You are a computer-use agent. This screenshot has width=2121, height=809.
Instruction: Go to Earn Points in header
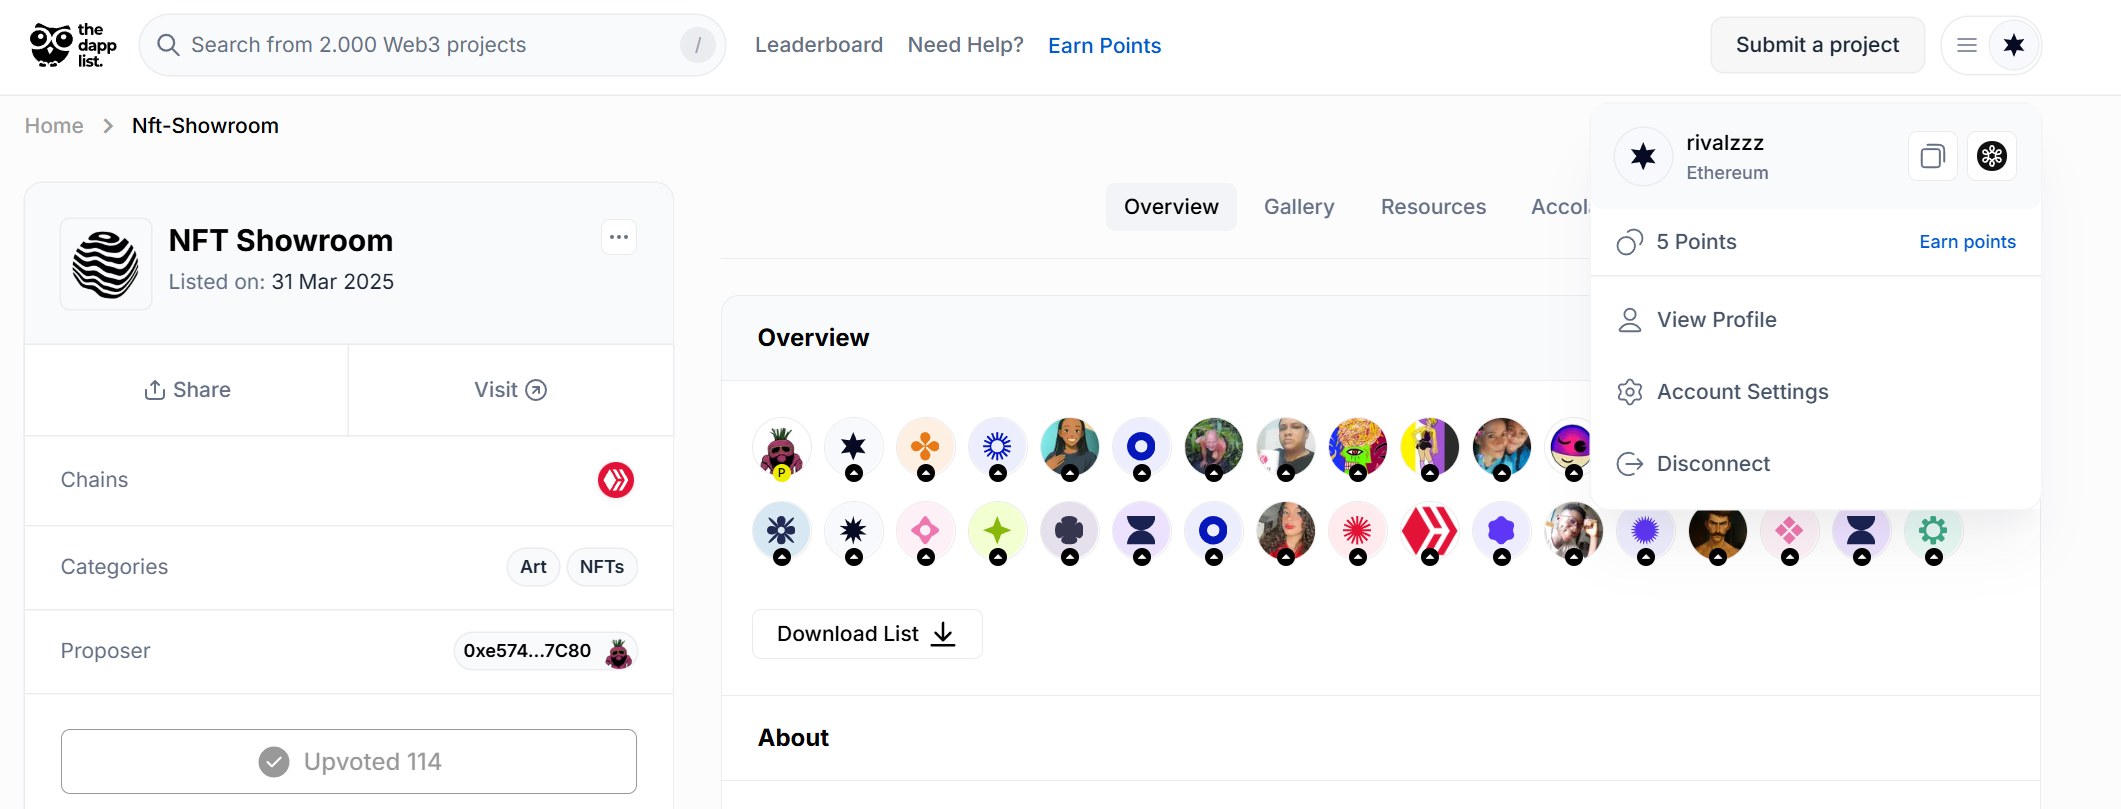click(x=1105, y=46)
